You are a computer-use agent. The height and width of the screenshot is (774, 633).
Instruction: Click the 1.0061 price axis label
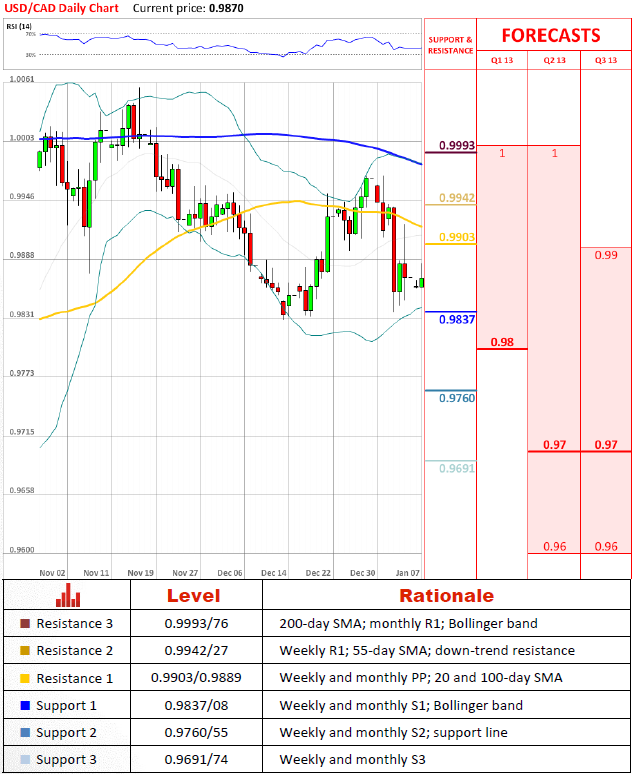22,79
